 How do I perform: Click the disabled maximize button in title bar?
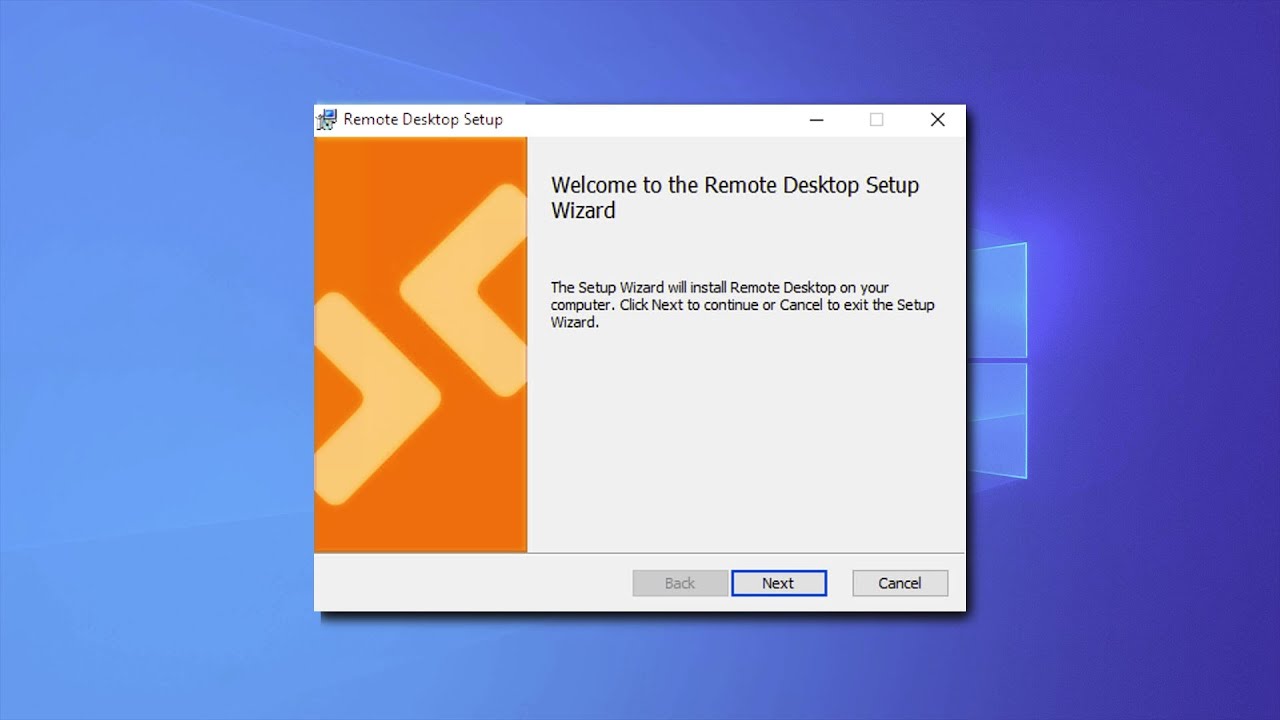(x=877, y=120)
